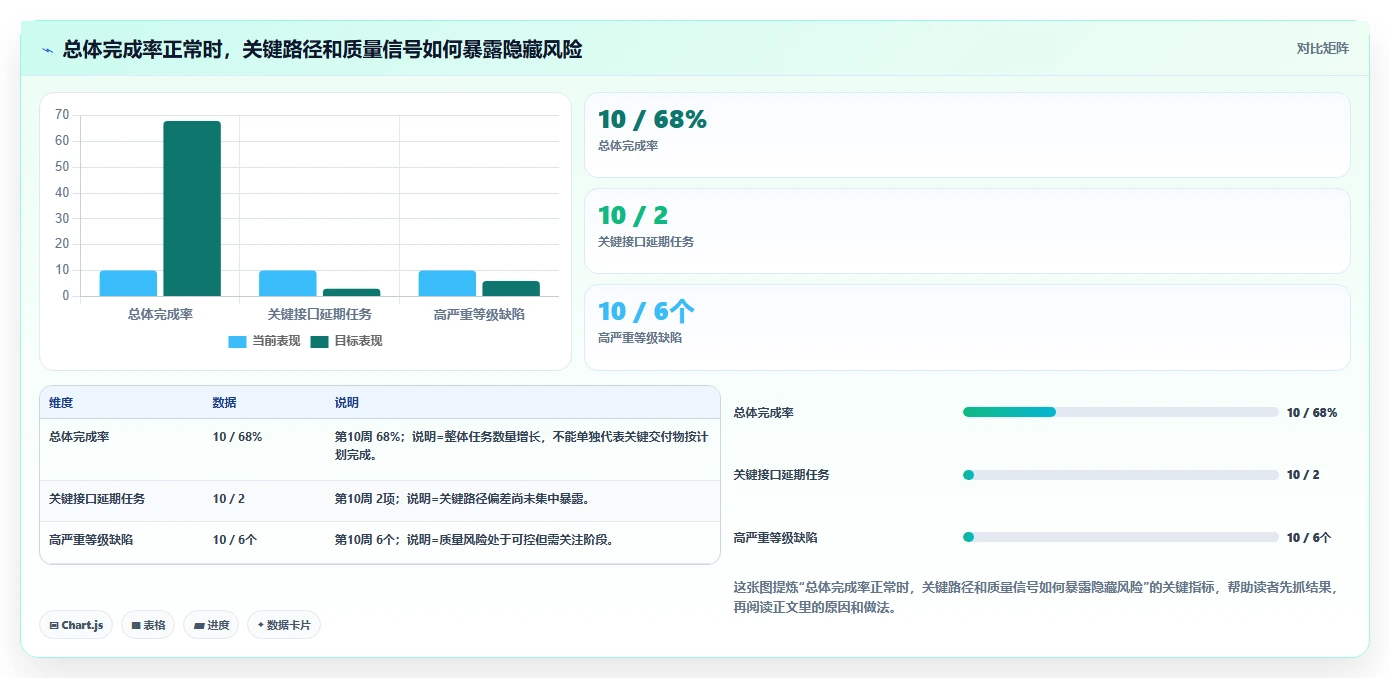Toggle the 目标表现 legend swatch
The height and width of the screenshot is (678, 1390).
319,341
